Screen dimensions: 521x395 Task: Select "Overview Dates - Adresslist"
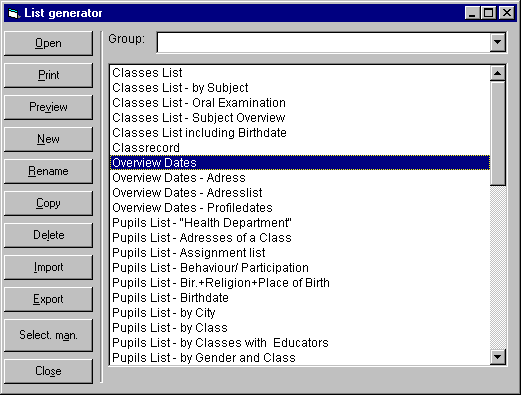coord(300,193)
